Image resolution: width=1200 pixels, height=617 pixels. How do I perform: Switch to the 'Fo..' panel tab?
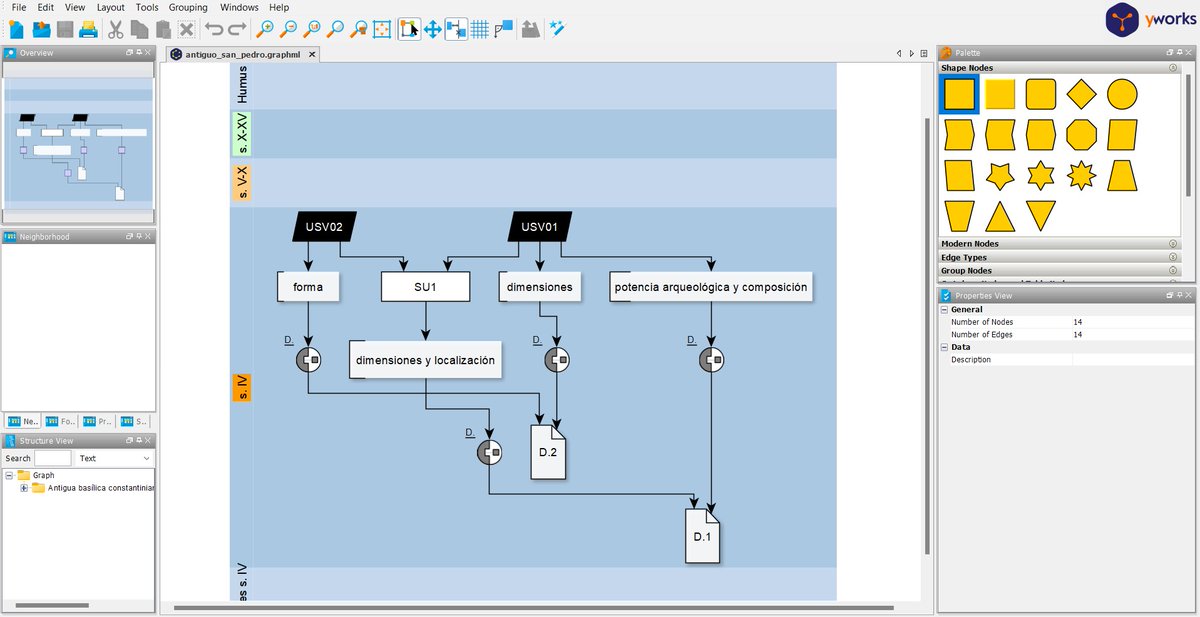pos(60,422)
